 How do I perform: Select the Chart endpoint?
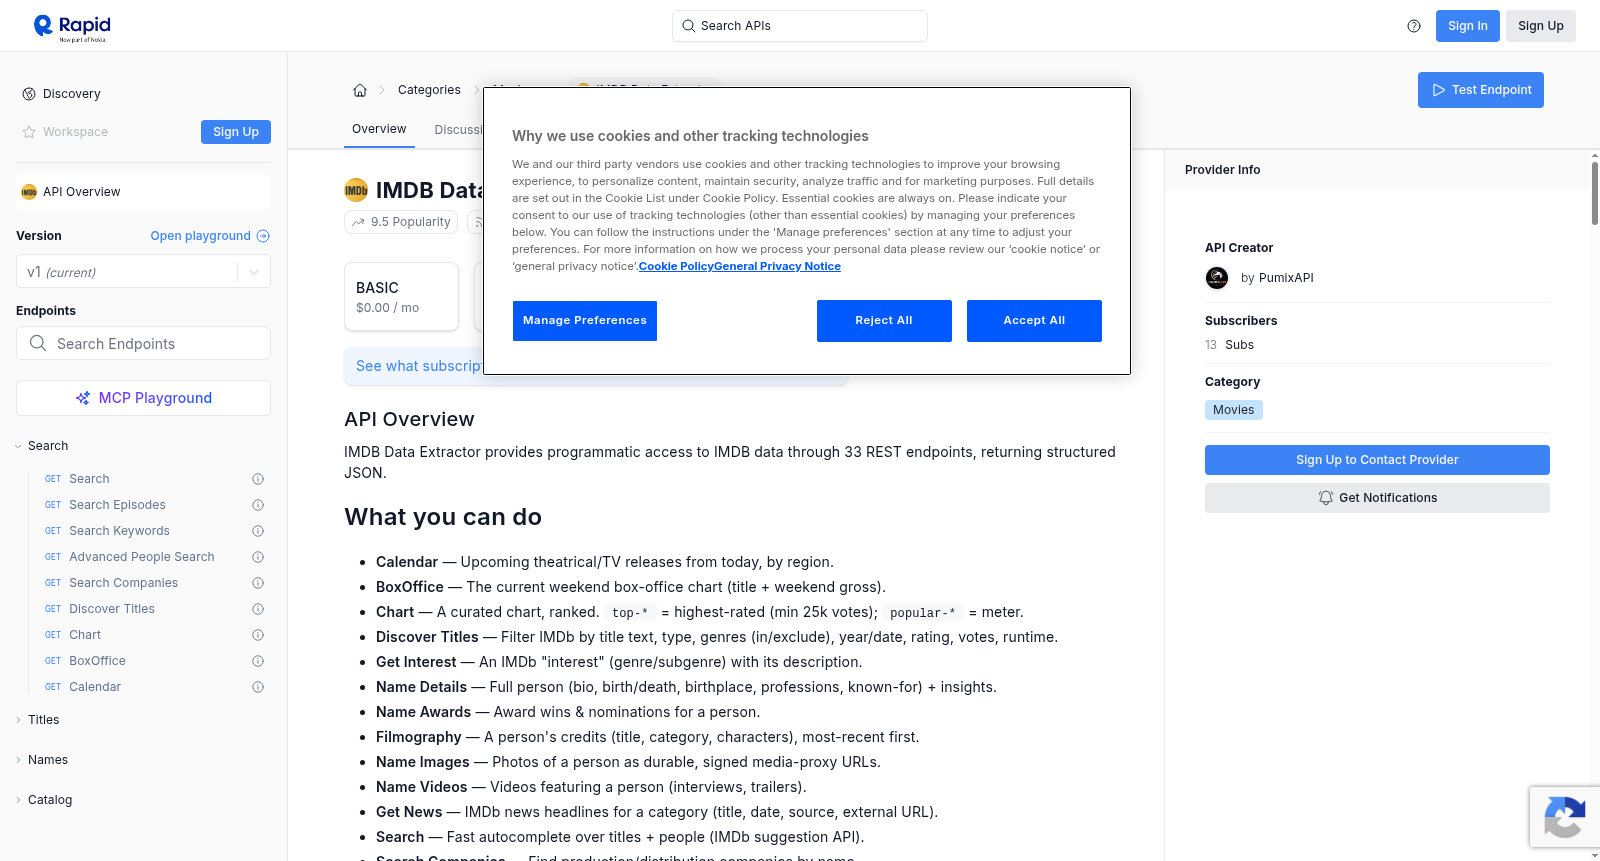pos(85,635)
